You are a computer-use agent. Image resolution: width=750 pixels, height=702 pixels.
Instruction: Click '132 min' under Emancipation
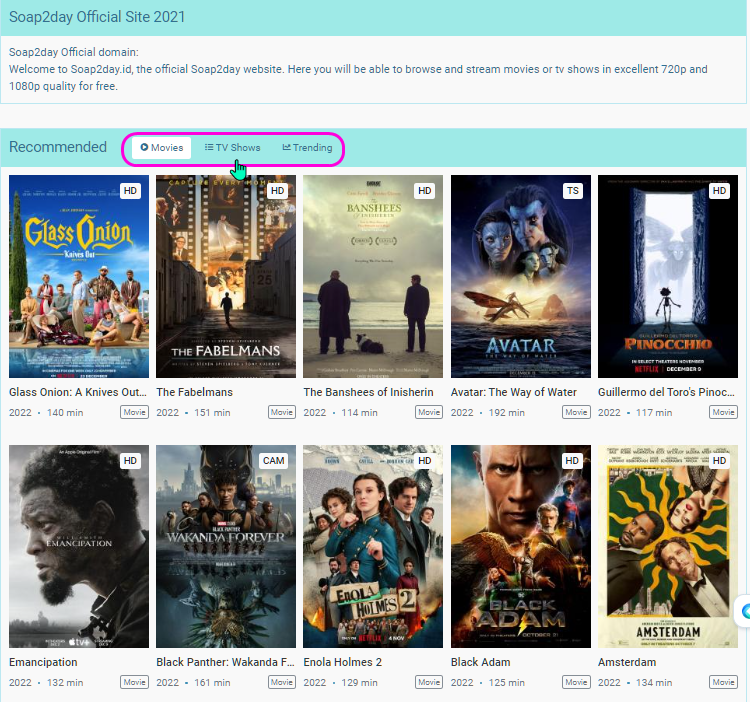65,683
